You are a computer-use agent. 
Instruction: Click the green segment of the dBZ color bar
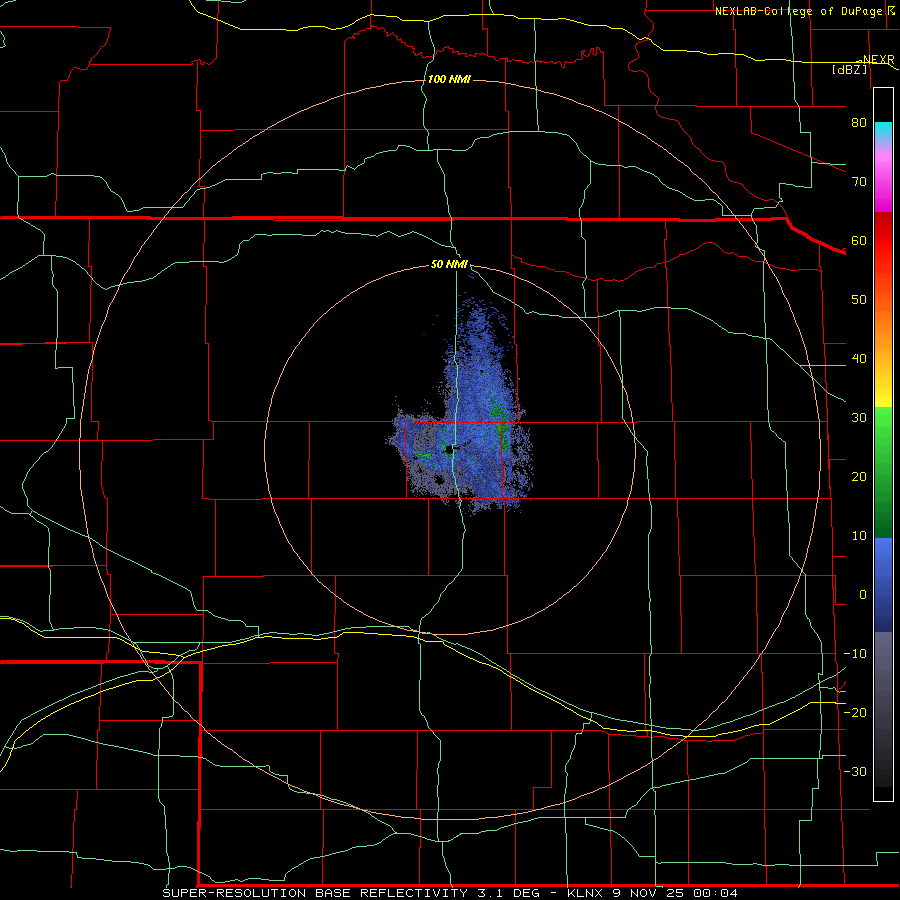click(x=883, y=472)
